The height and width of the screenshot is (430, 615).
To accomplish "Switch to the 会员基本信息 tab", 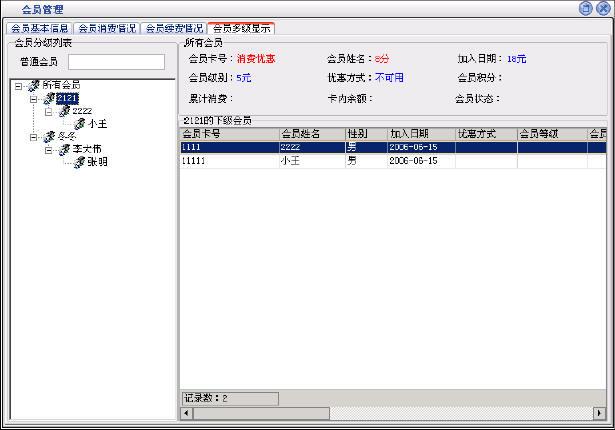I will pyautogui.click(x=39, y=29).
